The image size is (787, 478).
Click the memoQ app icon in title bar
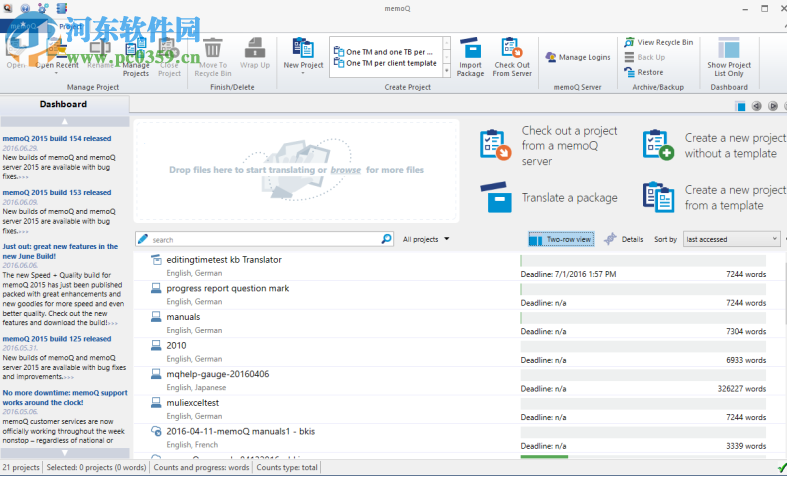click(7, 8)
